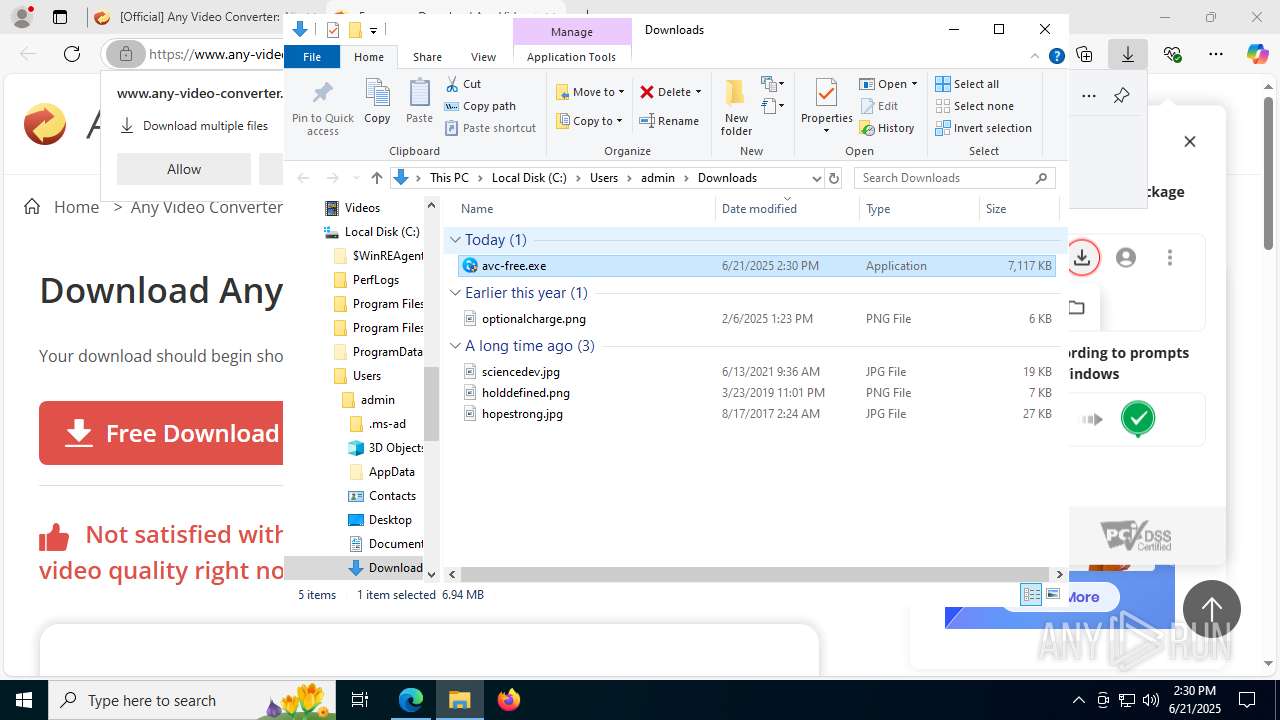Select Videos in navigation pane

tap(362, 208)
